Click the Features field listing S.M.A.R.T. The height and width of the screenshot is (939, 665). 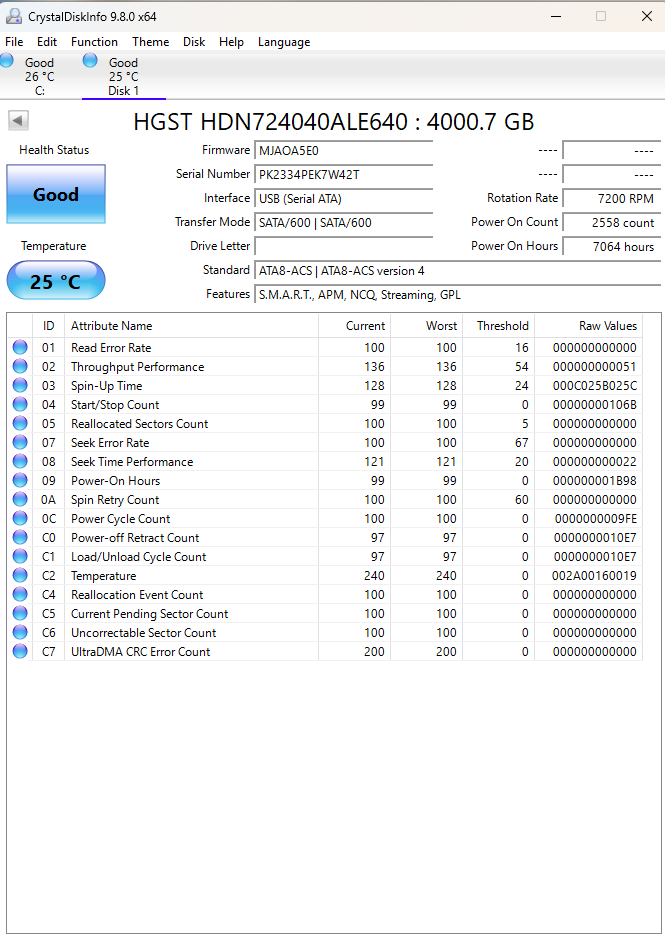458,295
